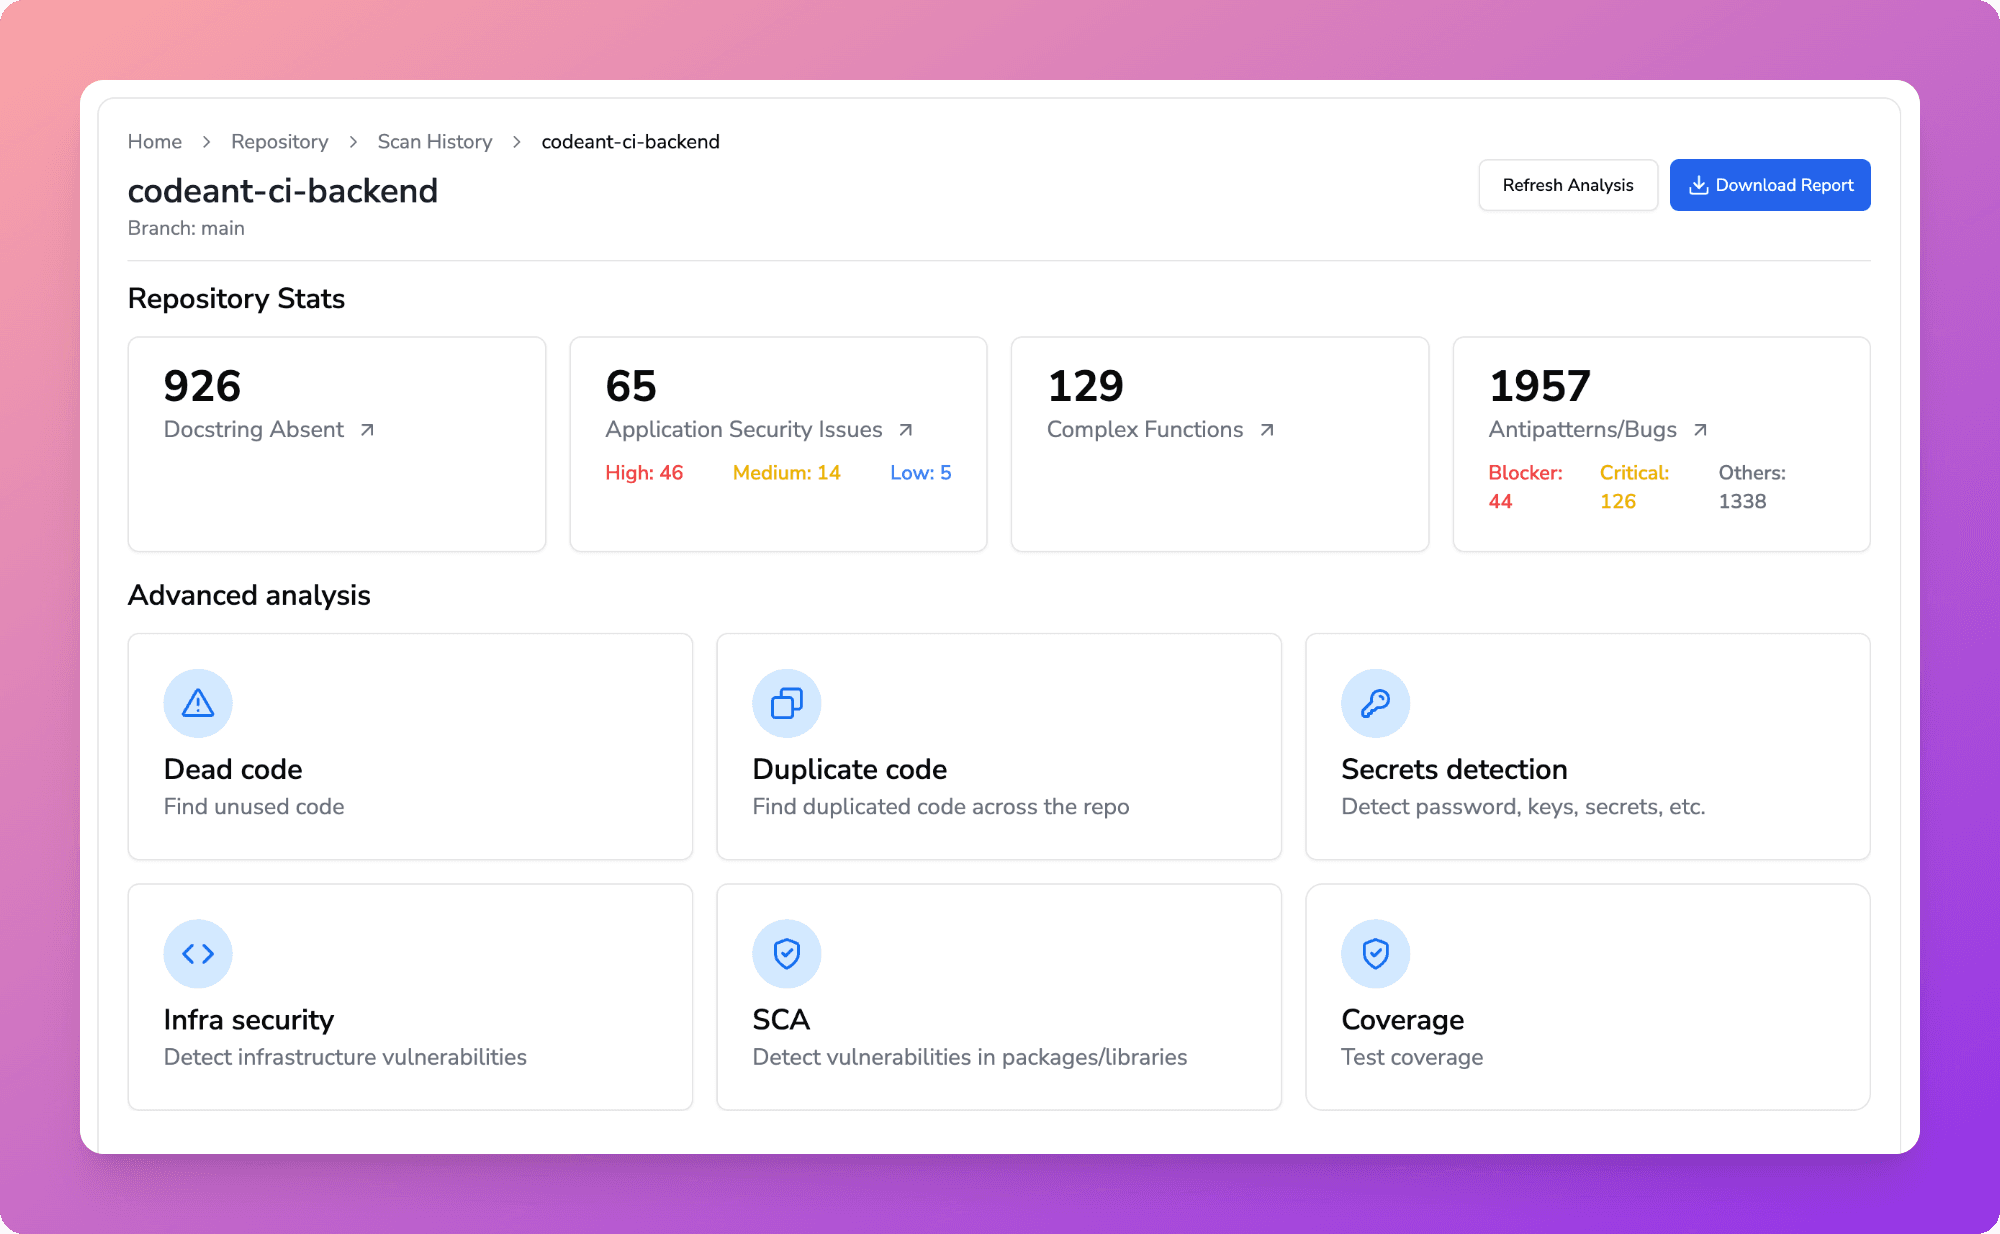Open the arrow icon beside Application Security Issues

(906, 430)
